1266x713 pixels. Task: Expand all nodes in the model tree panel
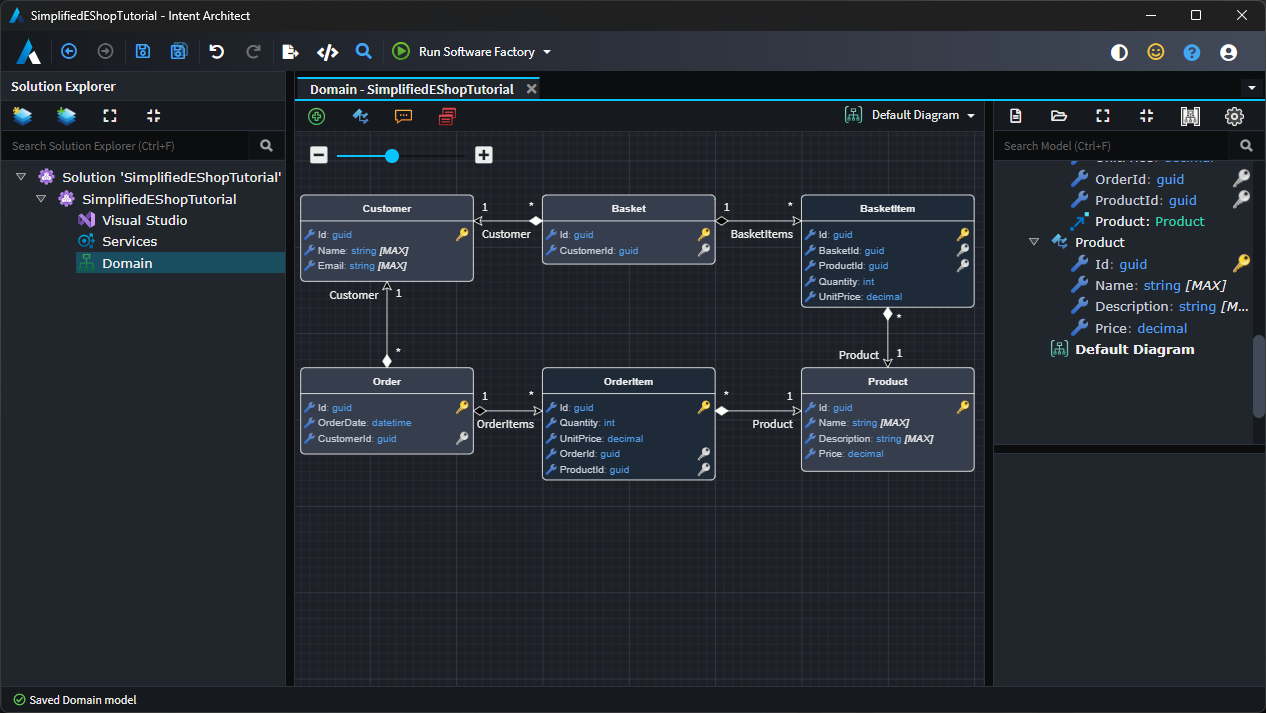pos(1103,116)
